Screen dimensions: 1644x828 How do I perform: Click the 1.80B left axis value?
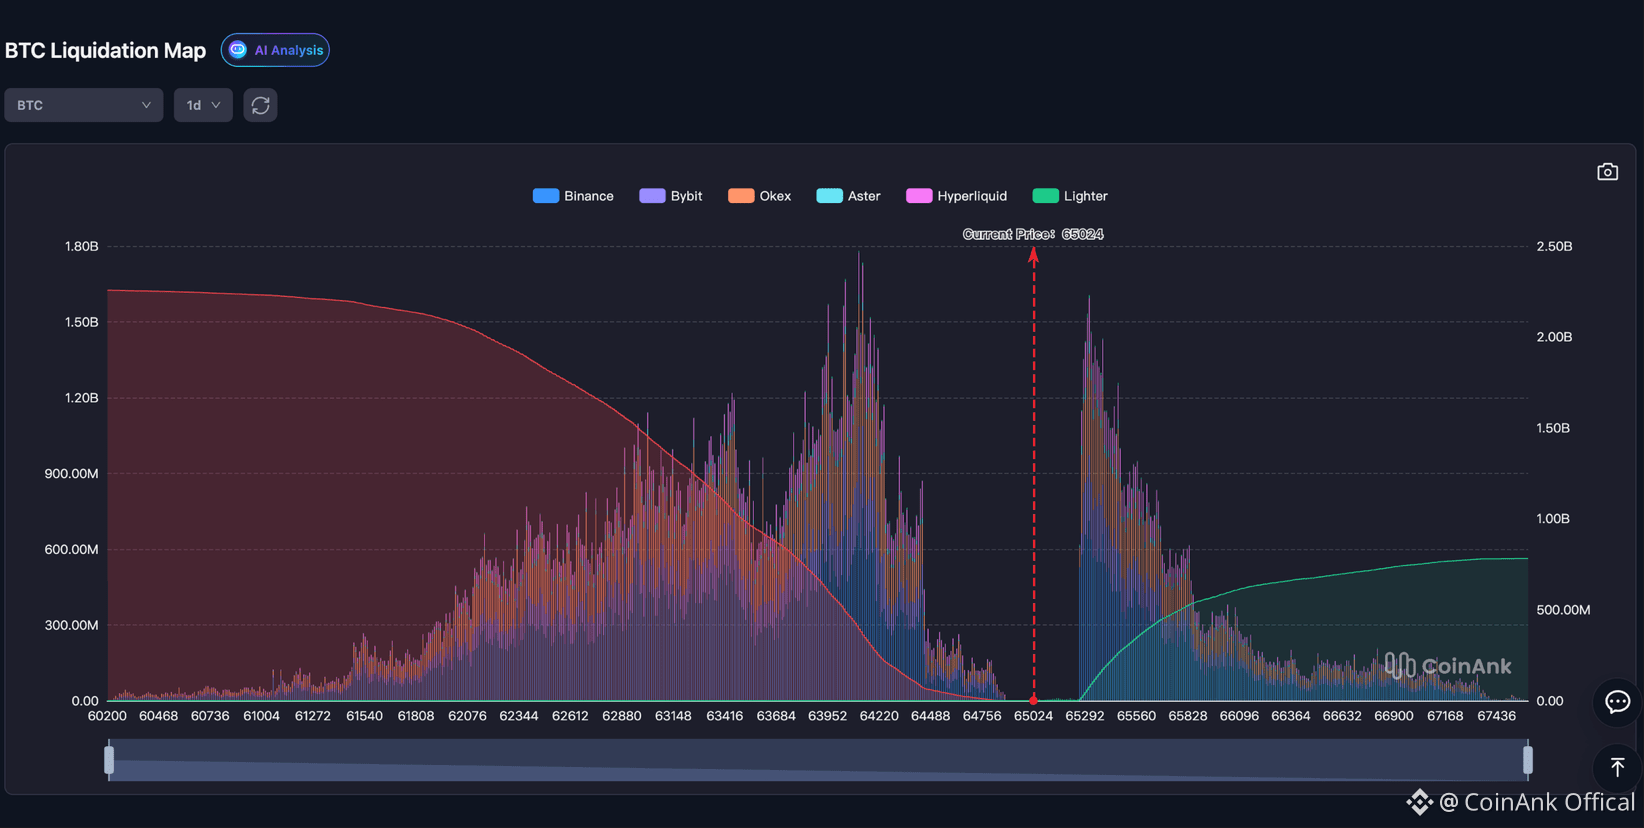[81, 246]
